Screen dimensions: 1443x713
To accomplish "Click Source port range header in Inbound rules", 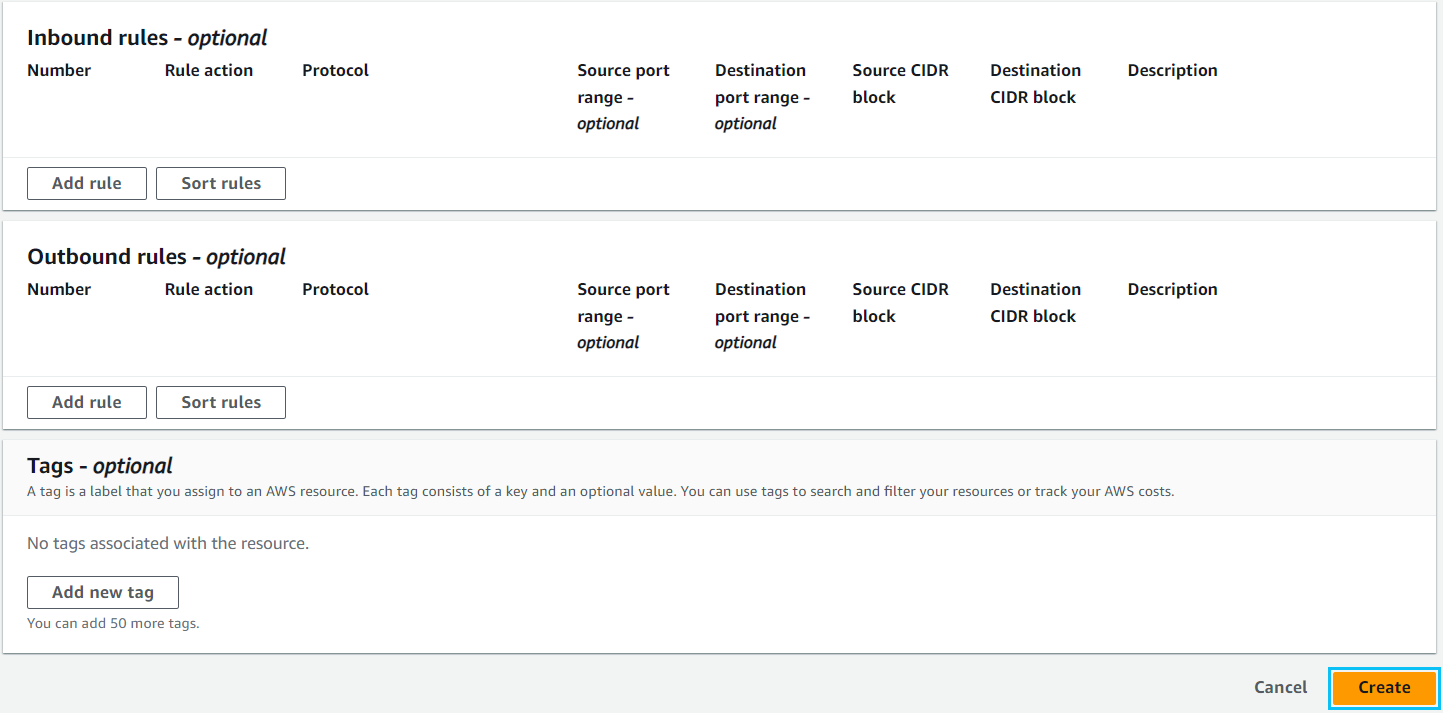I will click(x=623, y=97).
